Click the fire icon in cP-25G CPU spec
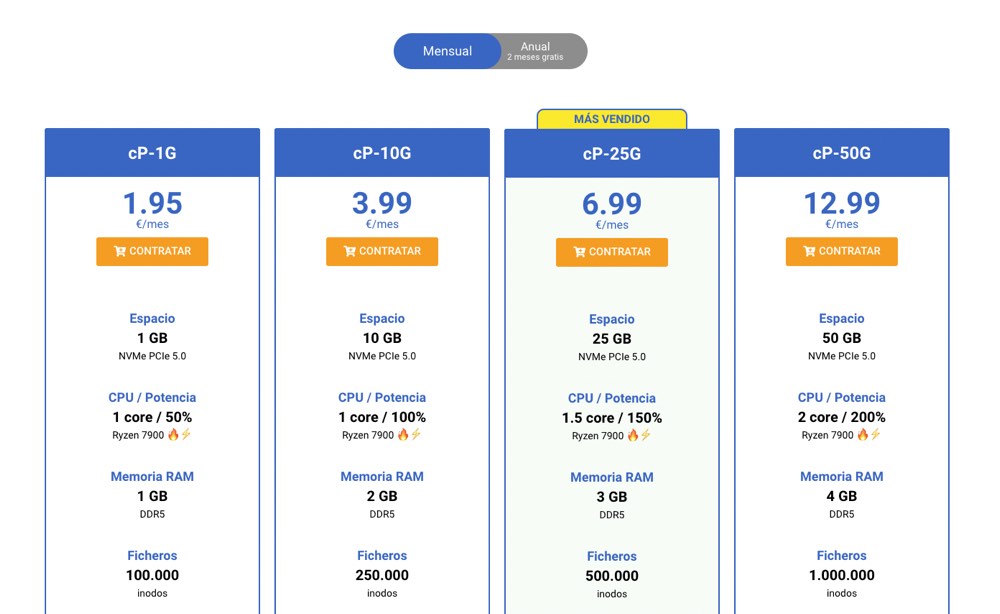 coord(633,435)
